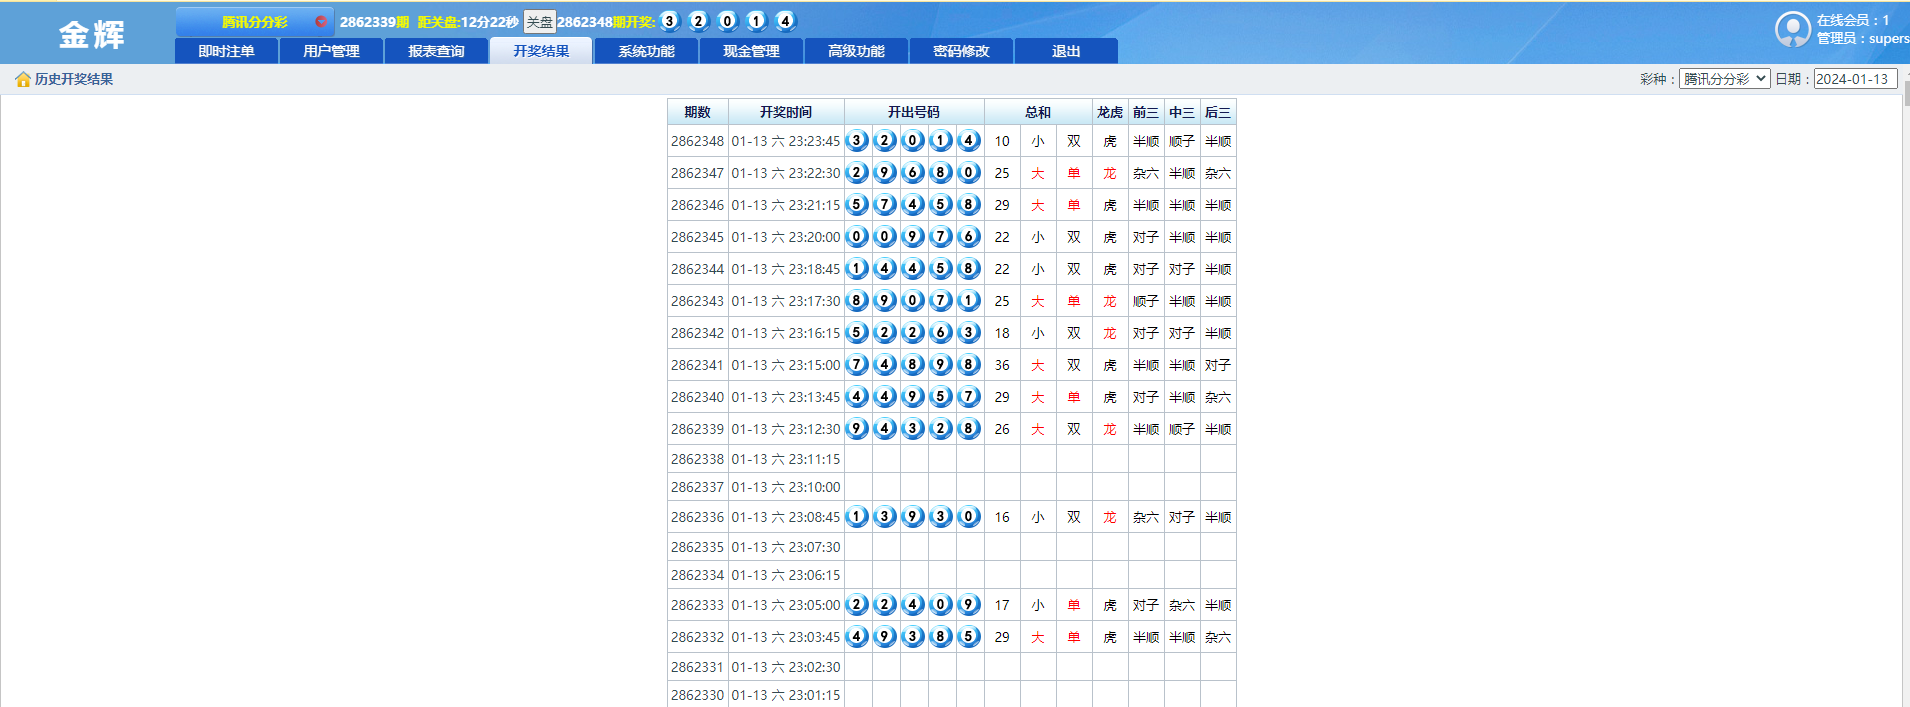Image resolution: width=1910 pixels, height=707 pixels.
Task: Click the home icon beside 历史开奖结果
Action: coord(23,79)
